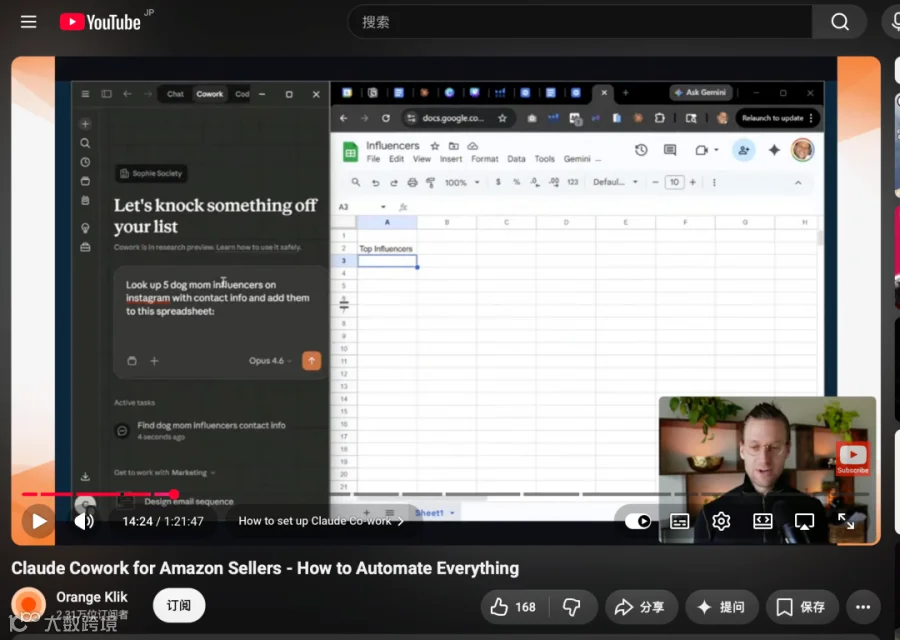Click the new task plus icon in Claude's sidebar
Screen dimensions: 900x640
(x=85, y=124)
